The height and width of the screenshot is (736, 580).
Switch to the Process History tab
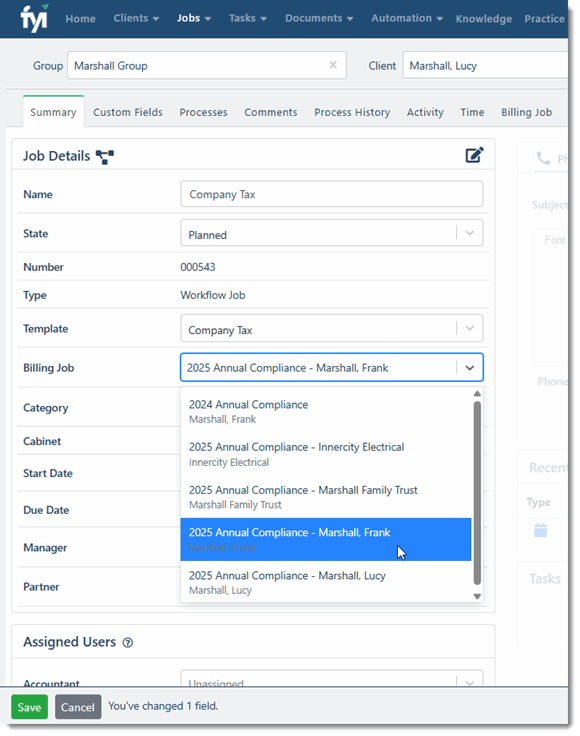coord(352,112)
